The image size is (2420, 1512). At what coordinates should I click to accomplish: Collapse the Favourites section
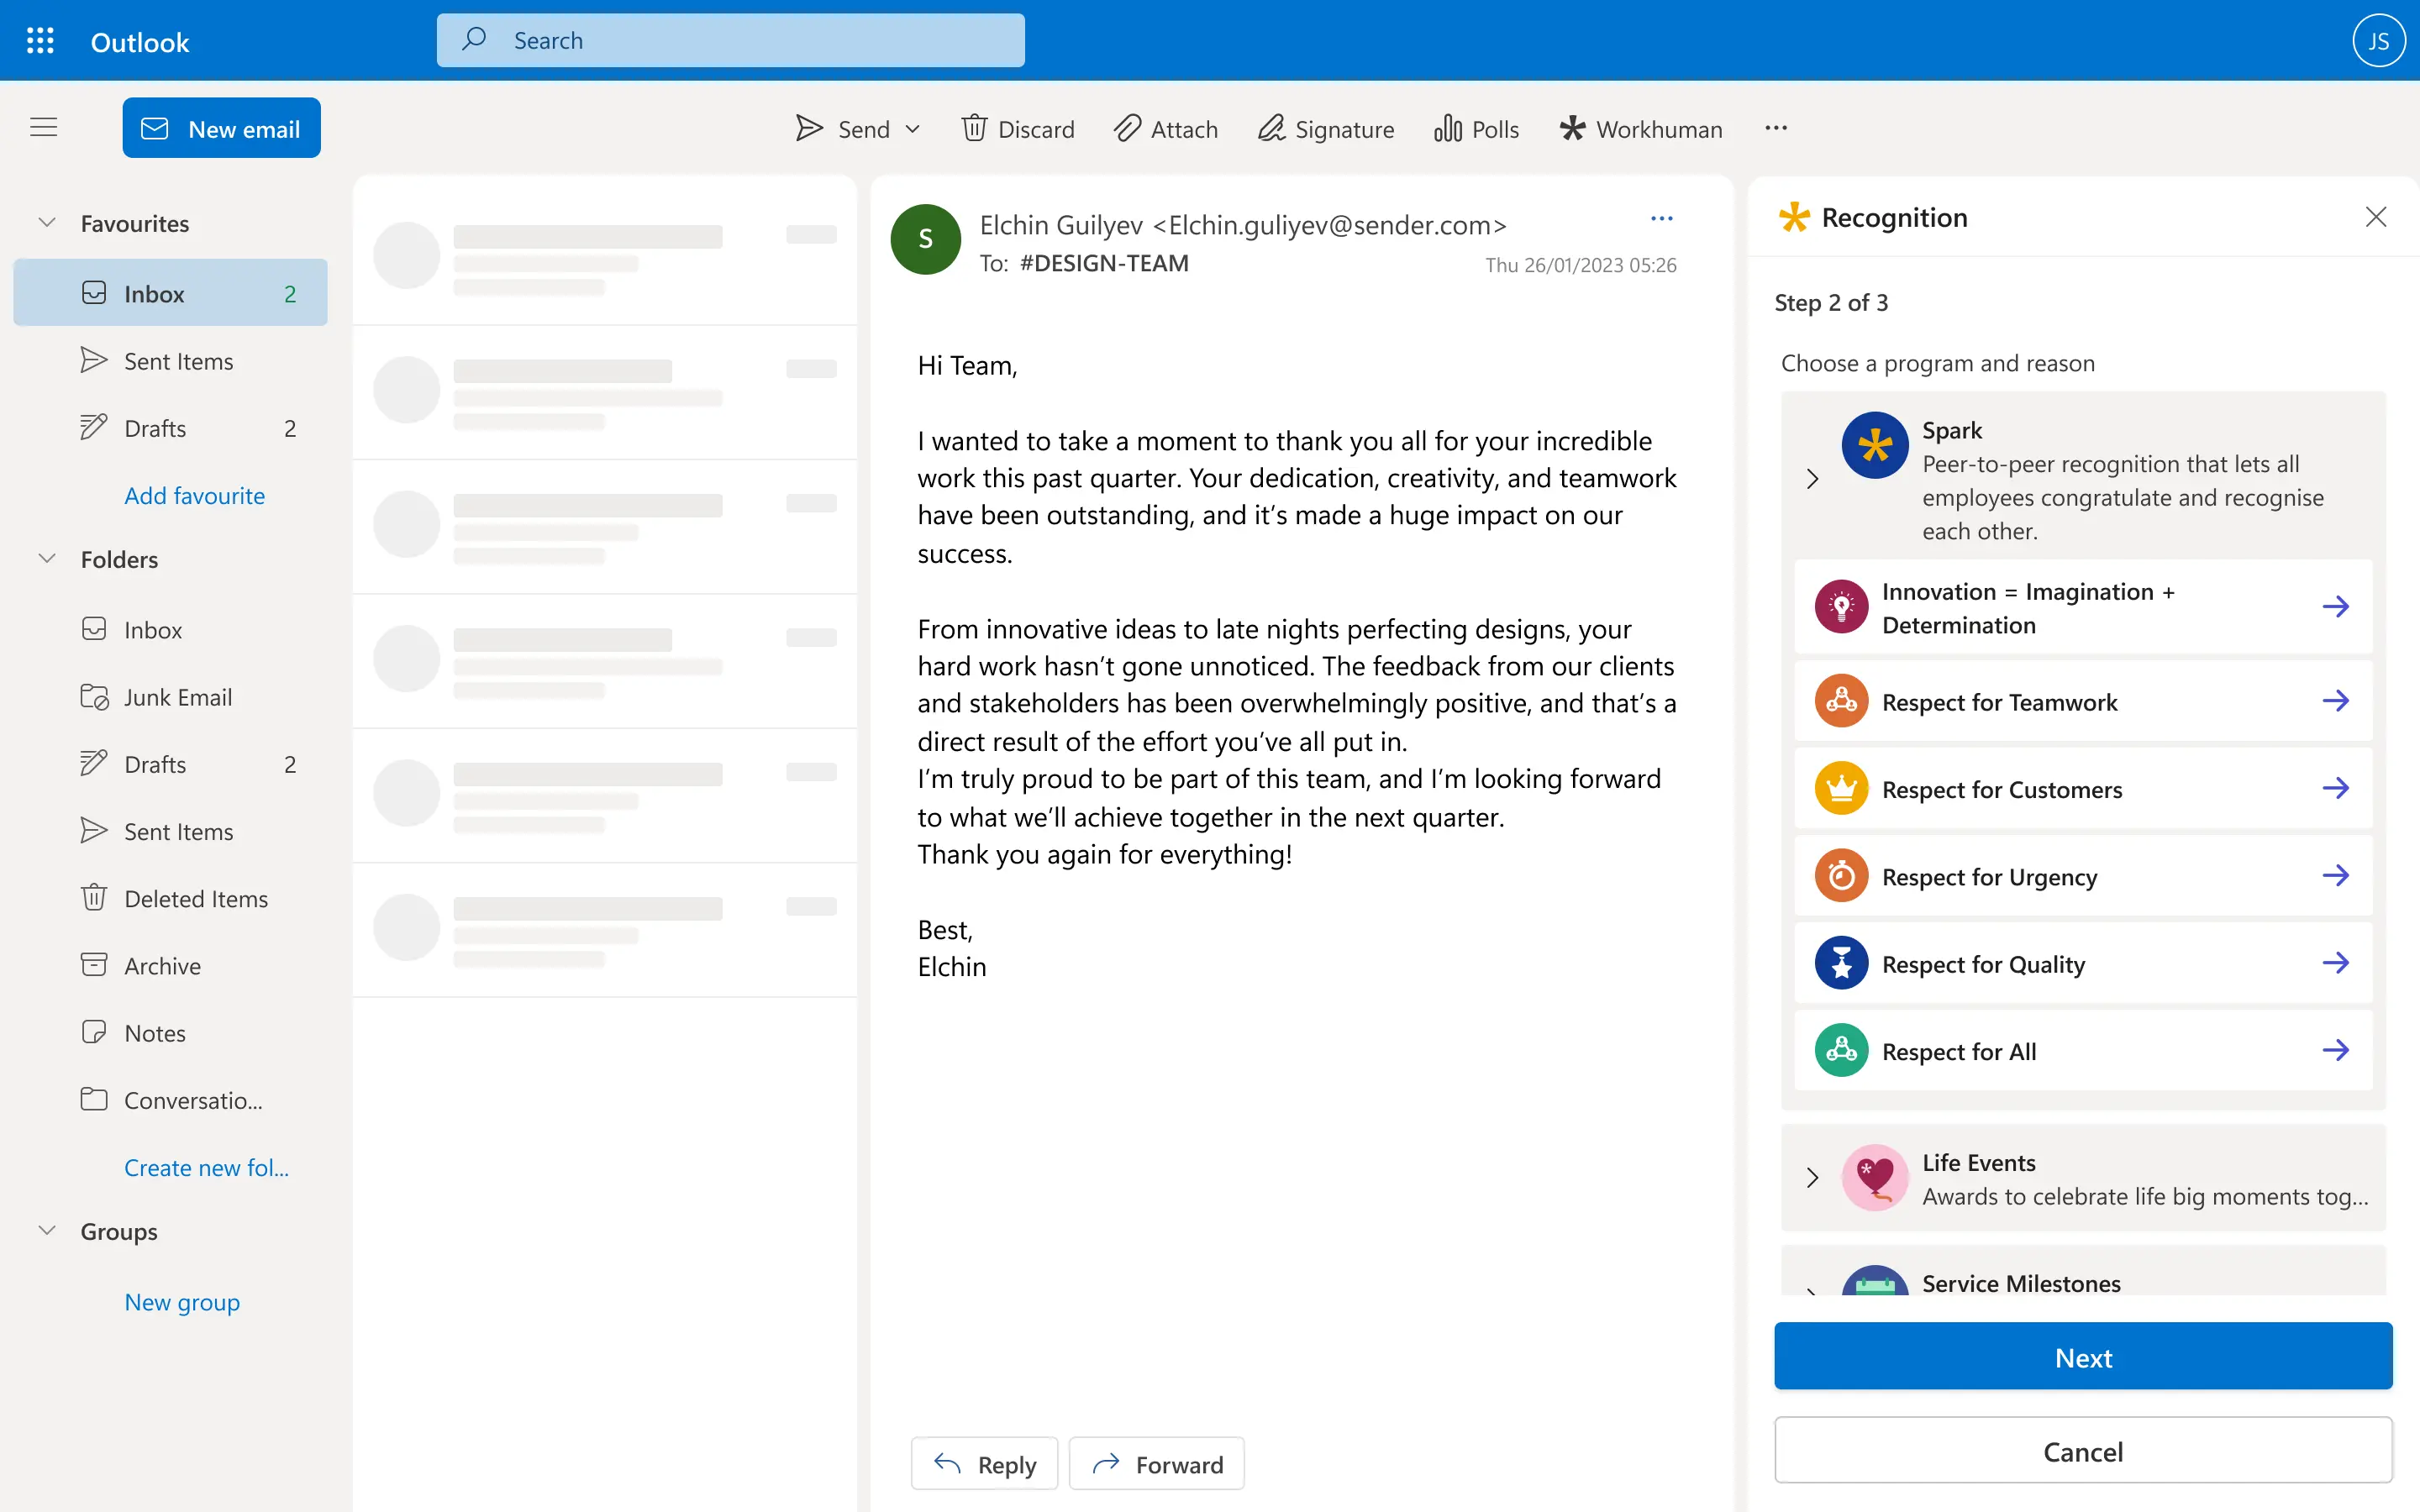point(46,222)
